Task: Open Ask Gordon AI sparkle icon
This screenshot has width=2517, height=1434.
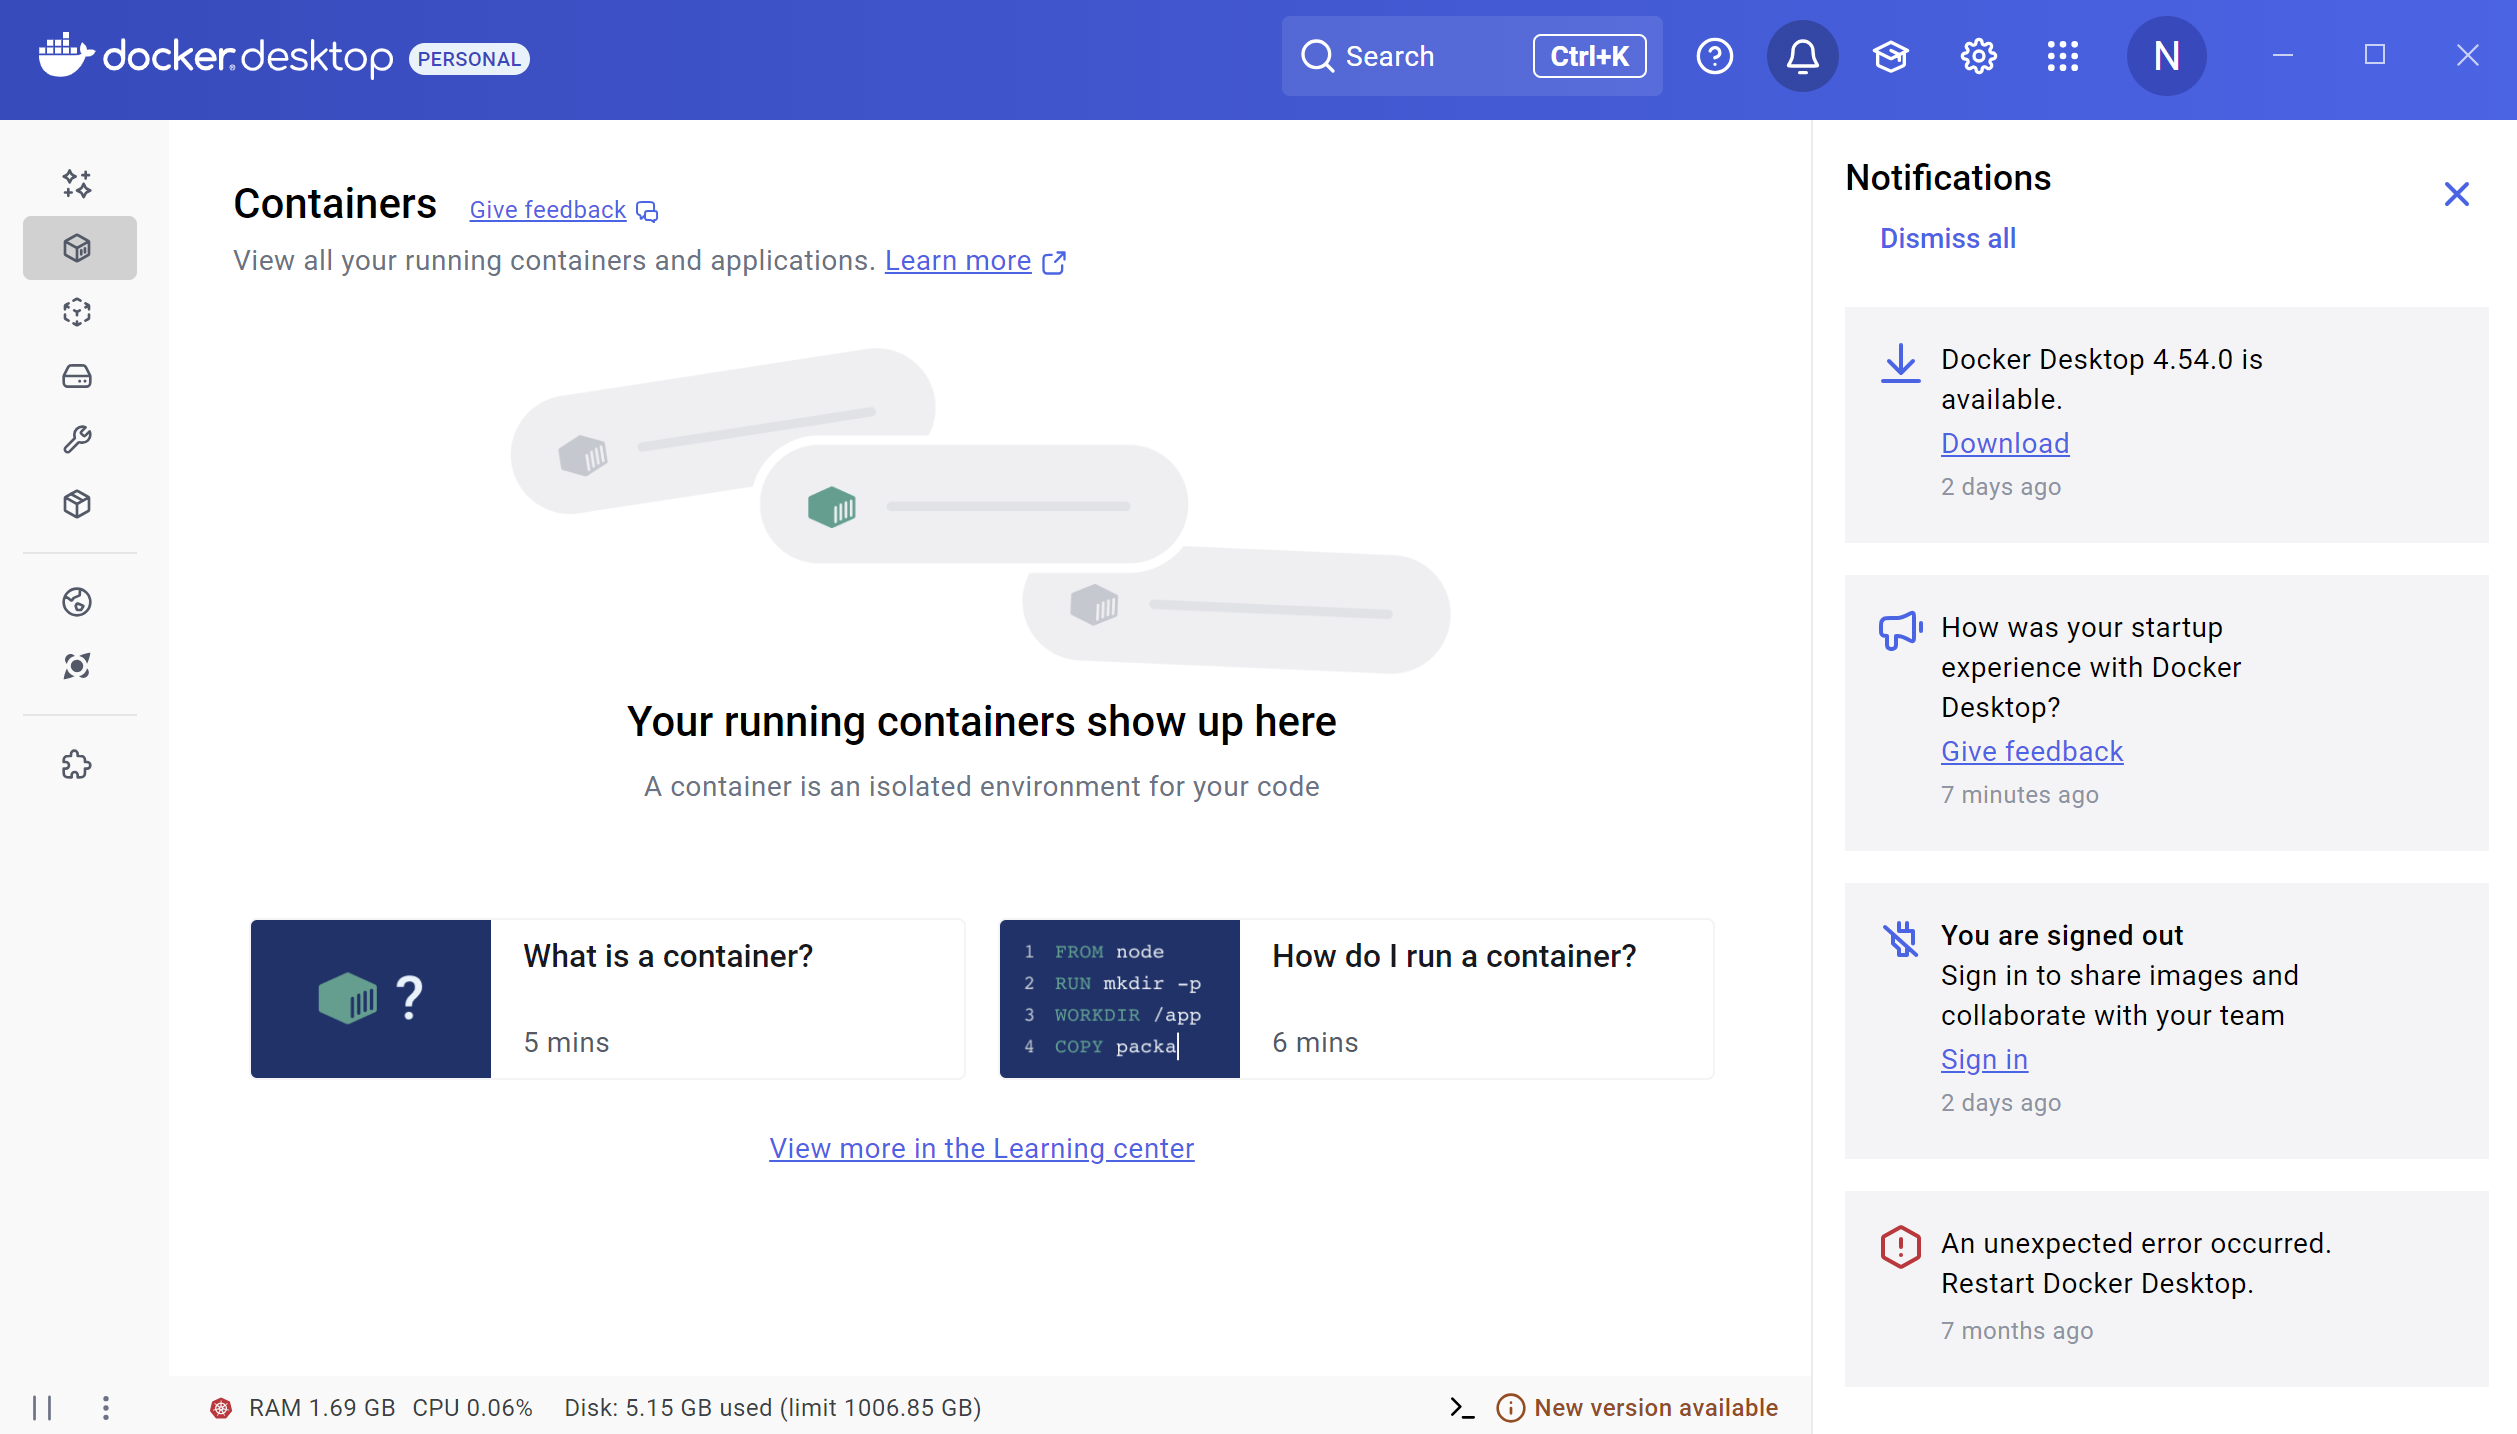Action: click(77, 184)
